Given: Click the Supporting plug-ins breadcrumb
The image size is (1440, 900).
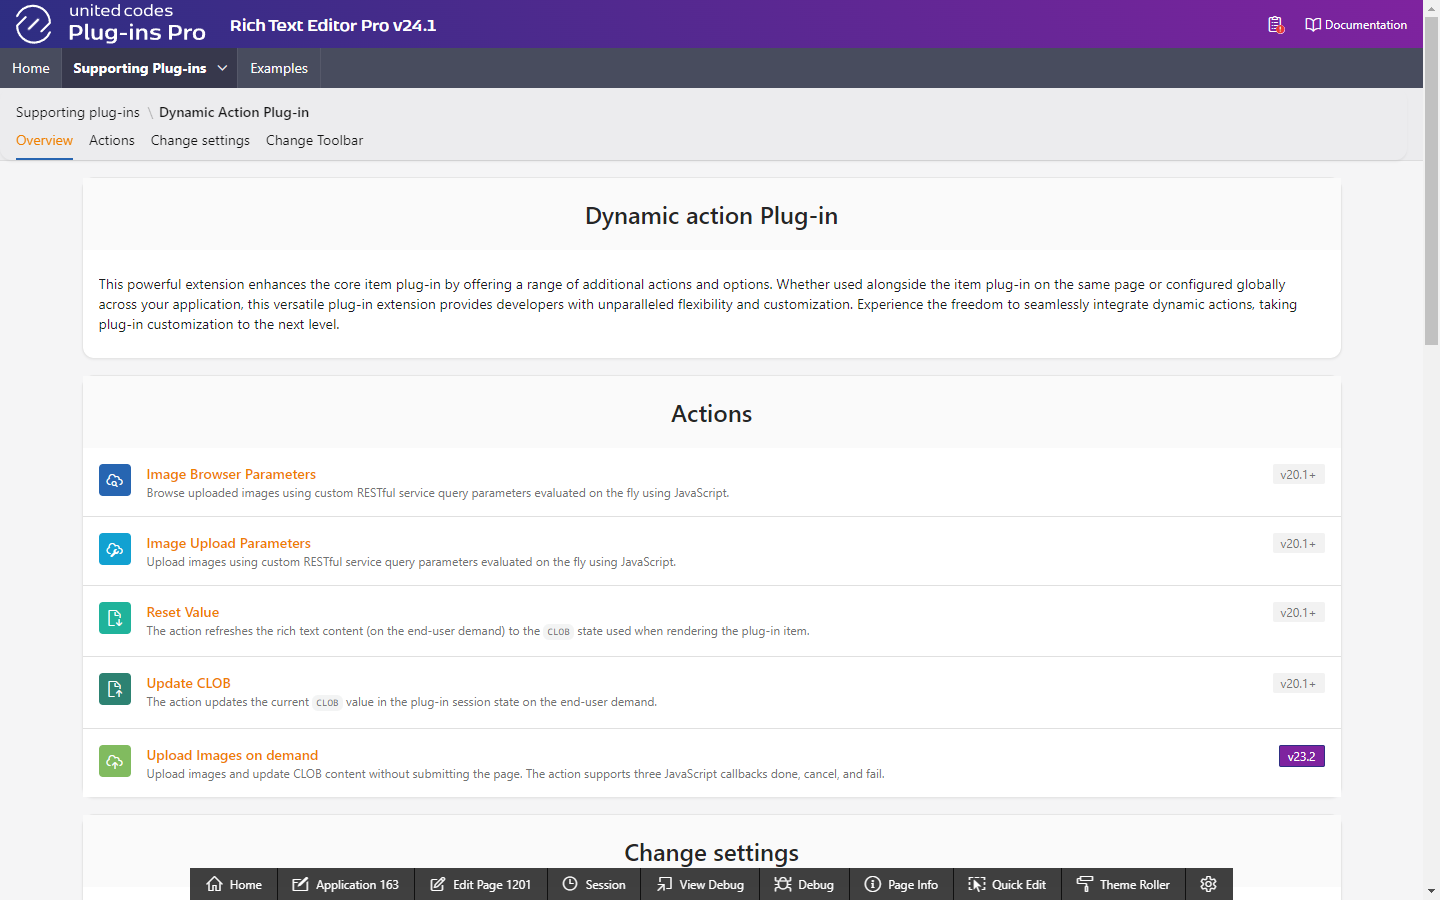Looking at the screenshot, I should (78, 112).
